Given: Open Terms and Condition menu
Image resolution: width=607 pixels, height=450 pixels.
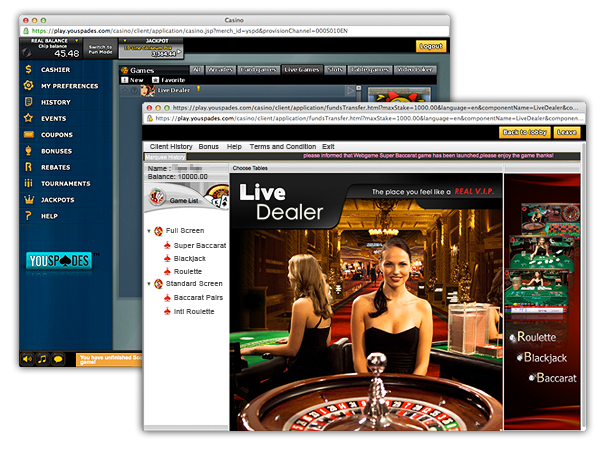Looking at the screenshot, I should pyautogui.click(x=283, y=146).
